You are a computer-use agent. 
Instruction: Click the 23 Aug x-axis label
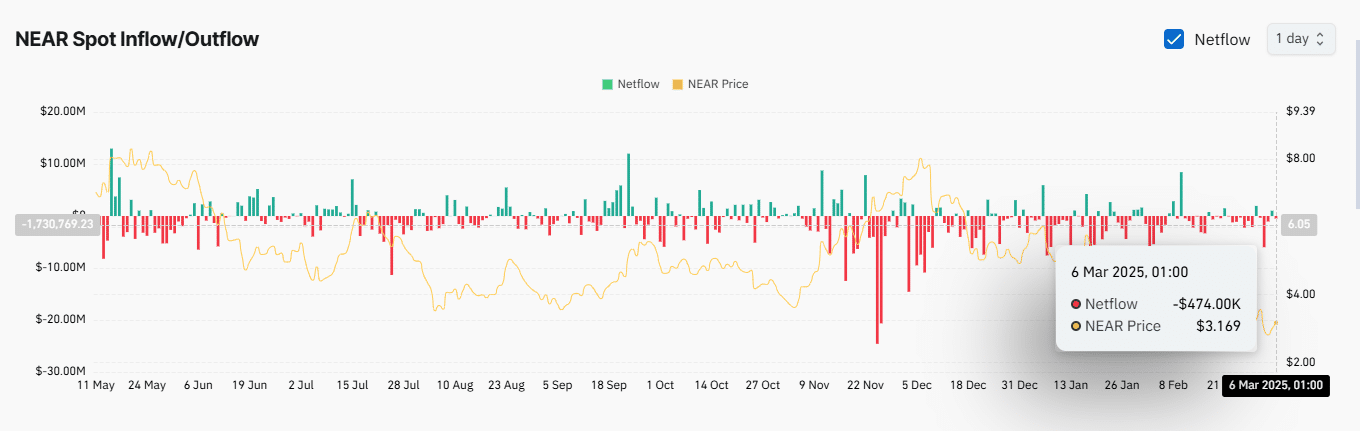point(506,385)
